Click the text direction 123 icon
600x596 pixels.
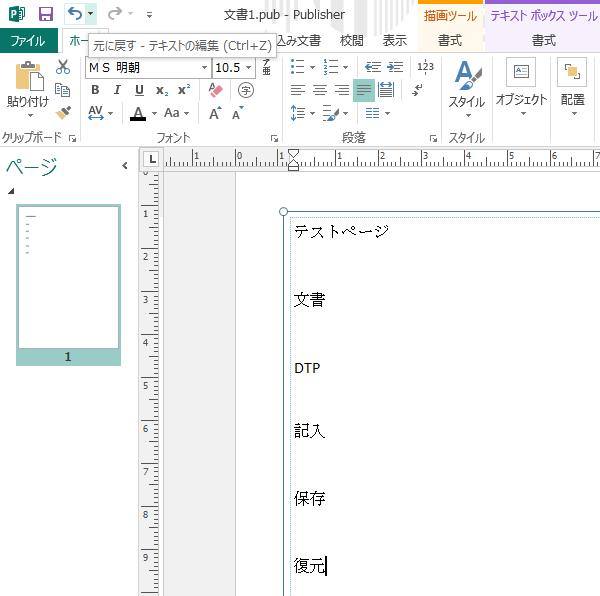[x=425, y=67]
